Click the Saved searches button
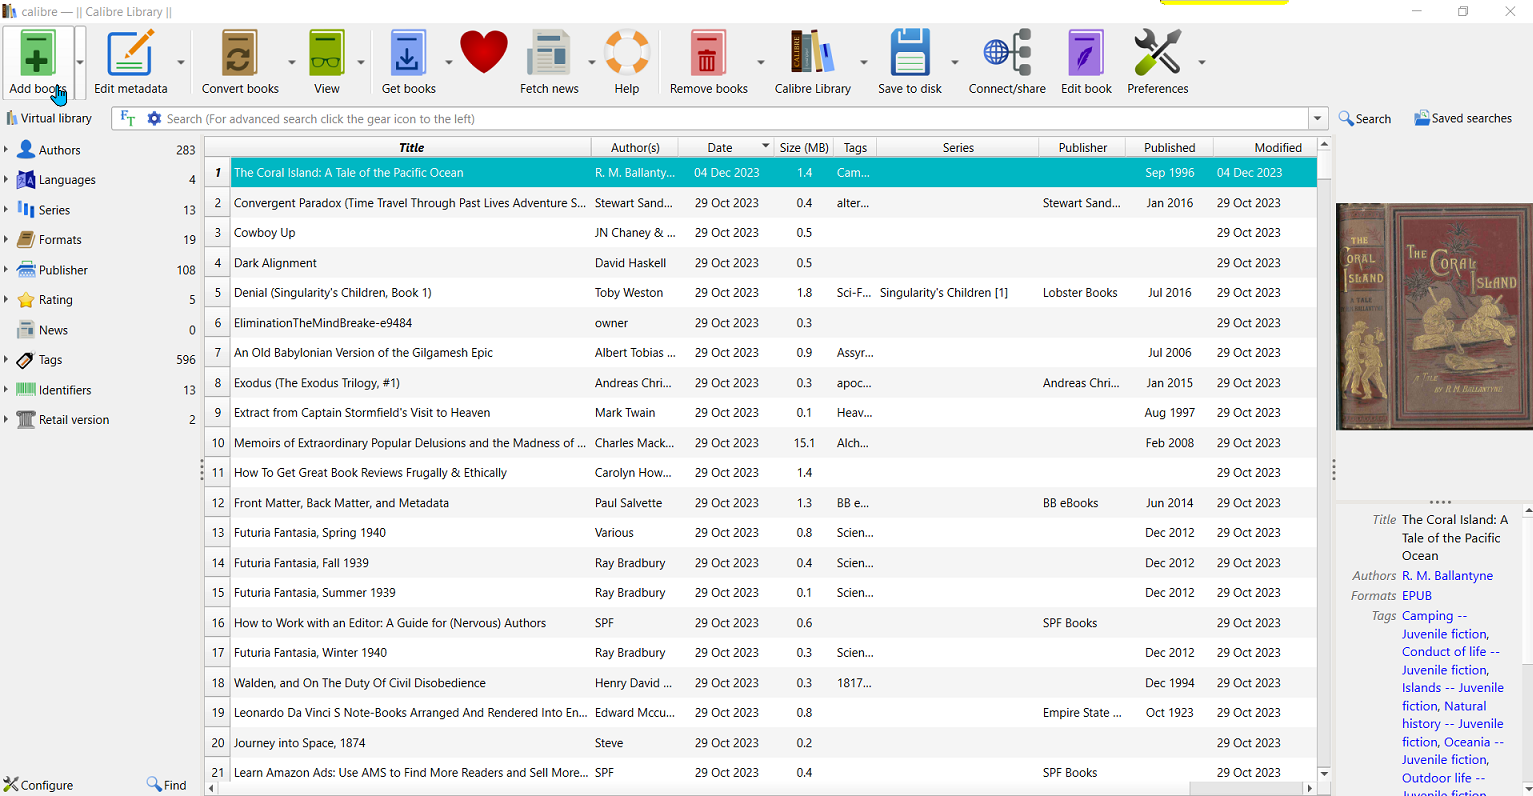Screen dimensions: 1533x796 point(1462,118)
